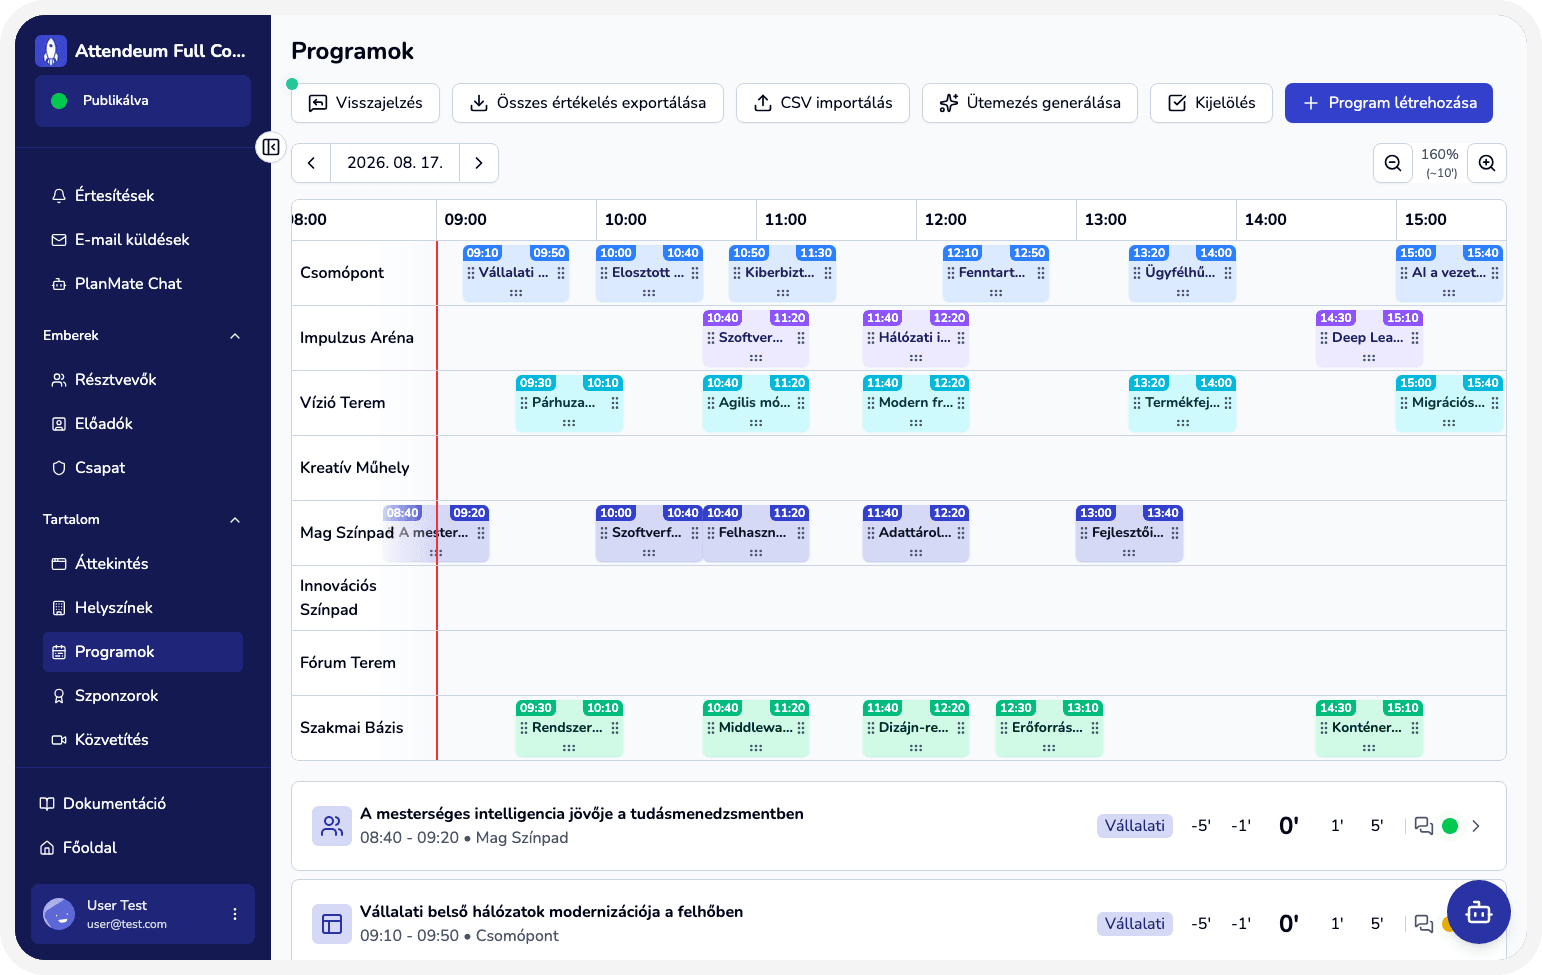
Task: Open Áttekintés overview
Action: [143, 564]
